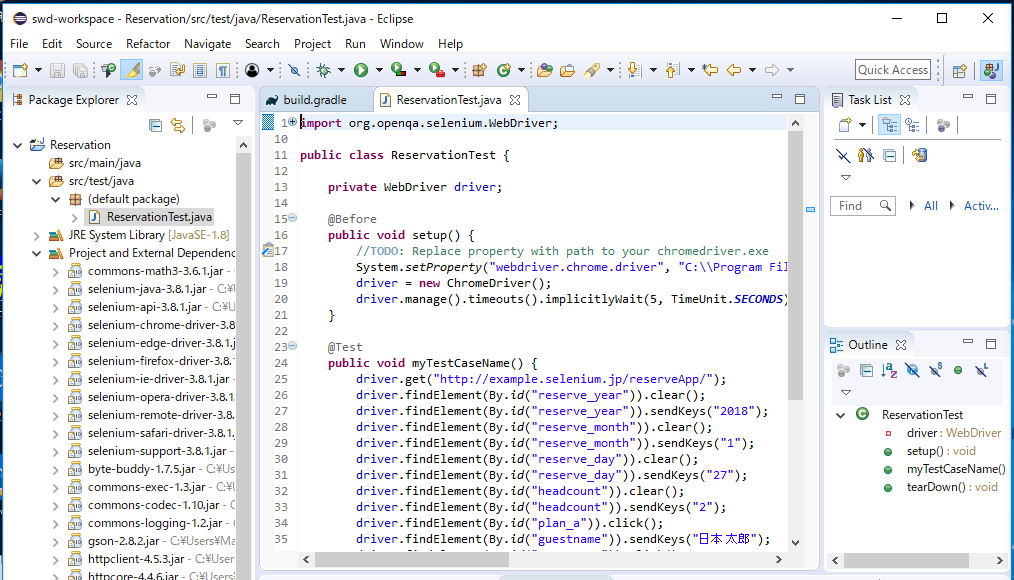Viewport: 1014px width, 580px height.
Task: Synchronize changed tasks in Task List
Action: [x=919, y=155]
